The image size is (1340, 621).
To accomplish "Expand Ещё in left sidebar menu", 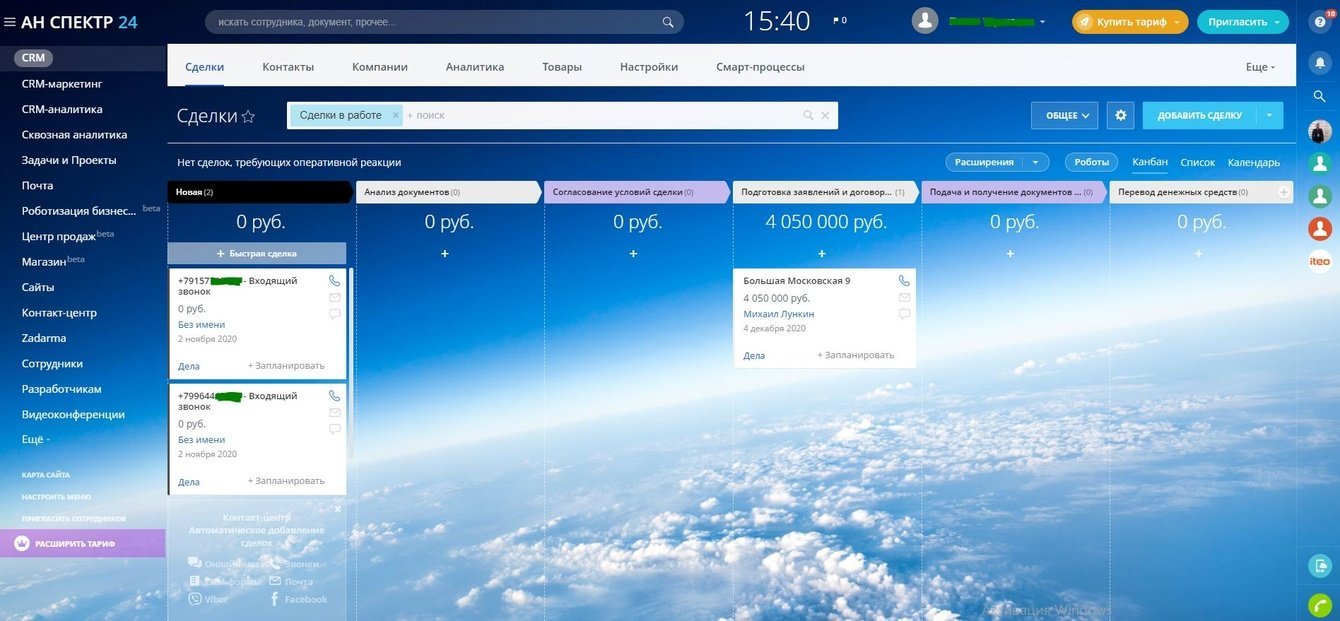I will [35, 439].
